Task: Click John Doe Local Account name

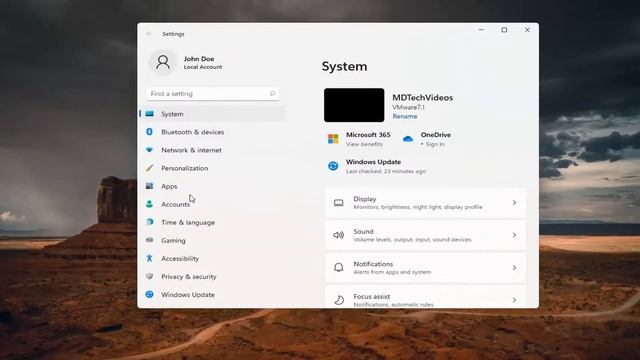Action: 203,62
